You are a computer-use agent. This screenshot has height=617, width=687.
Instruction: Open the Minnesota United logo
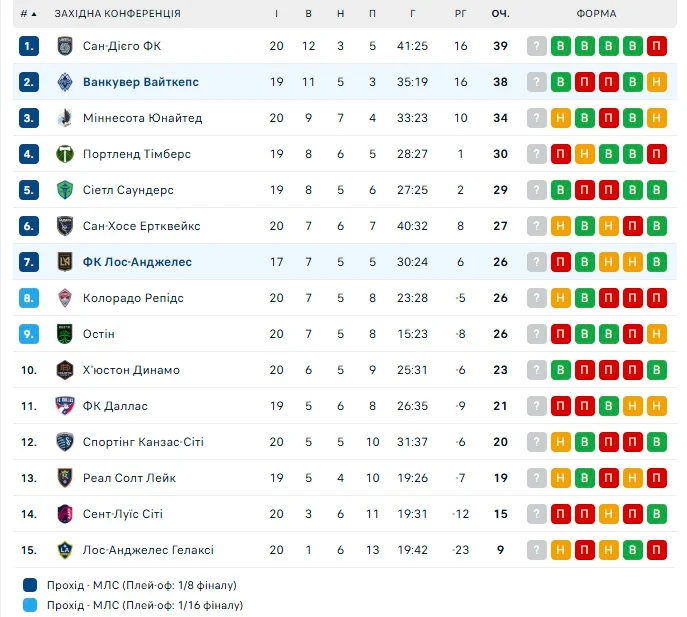(x=65, y=118)
